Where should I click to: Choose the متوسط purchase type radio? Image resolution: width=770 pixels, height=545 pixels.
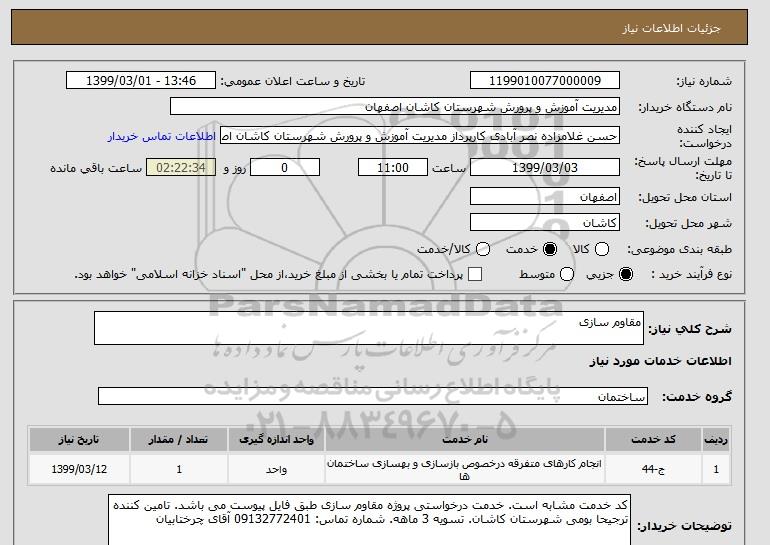click(567, 274)
